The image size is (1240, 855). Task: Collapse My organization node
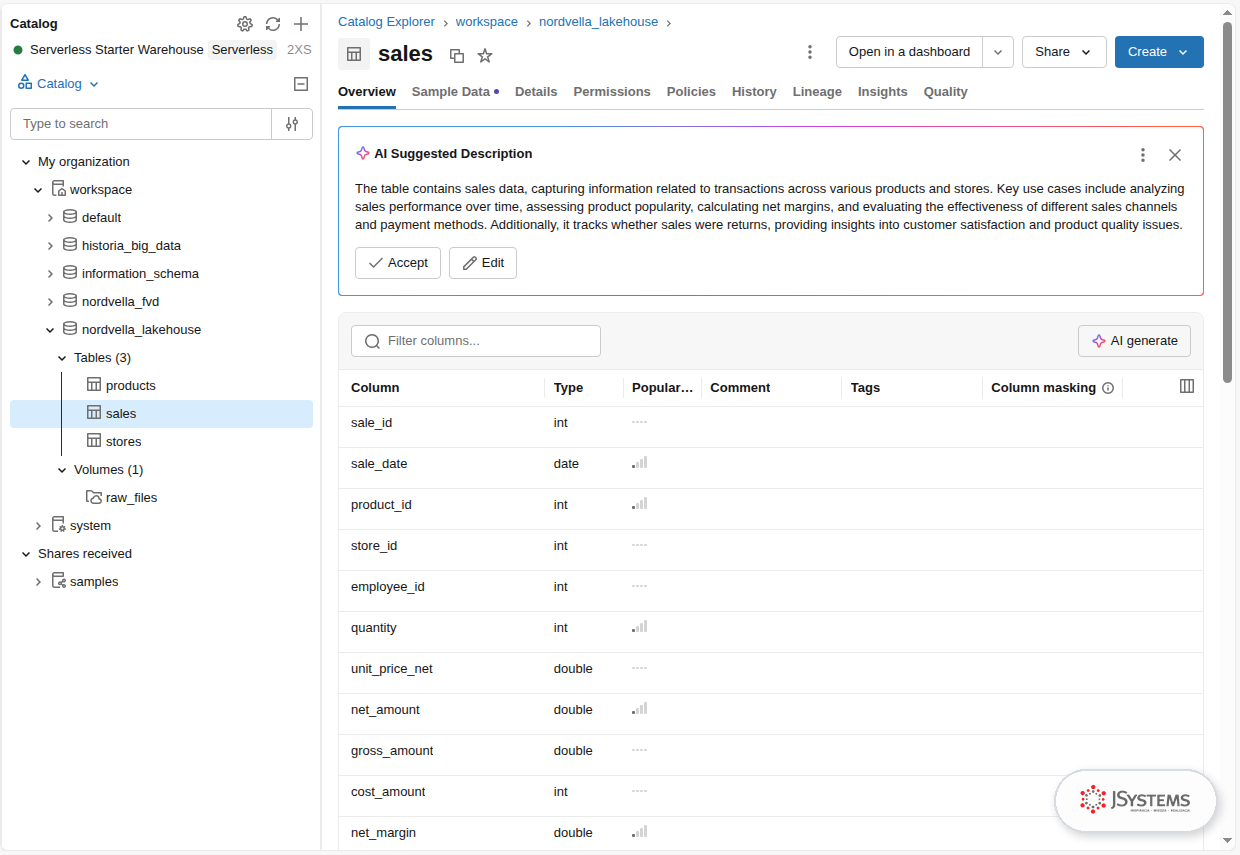click(26, 161)
